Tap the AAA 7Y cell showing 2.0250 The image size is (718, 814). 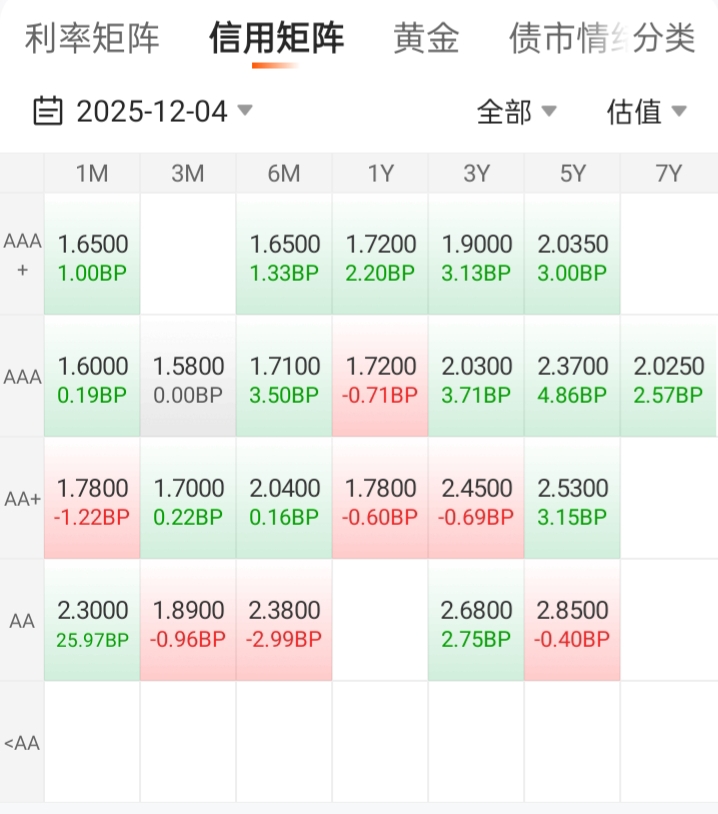pyautogui.click(x=668, y=378)
